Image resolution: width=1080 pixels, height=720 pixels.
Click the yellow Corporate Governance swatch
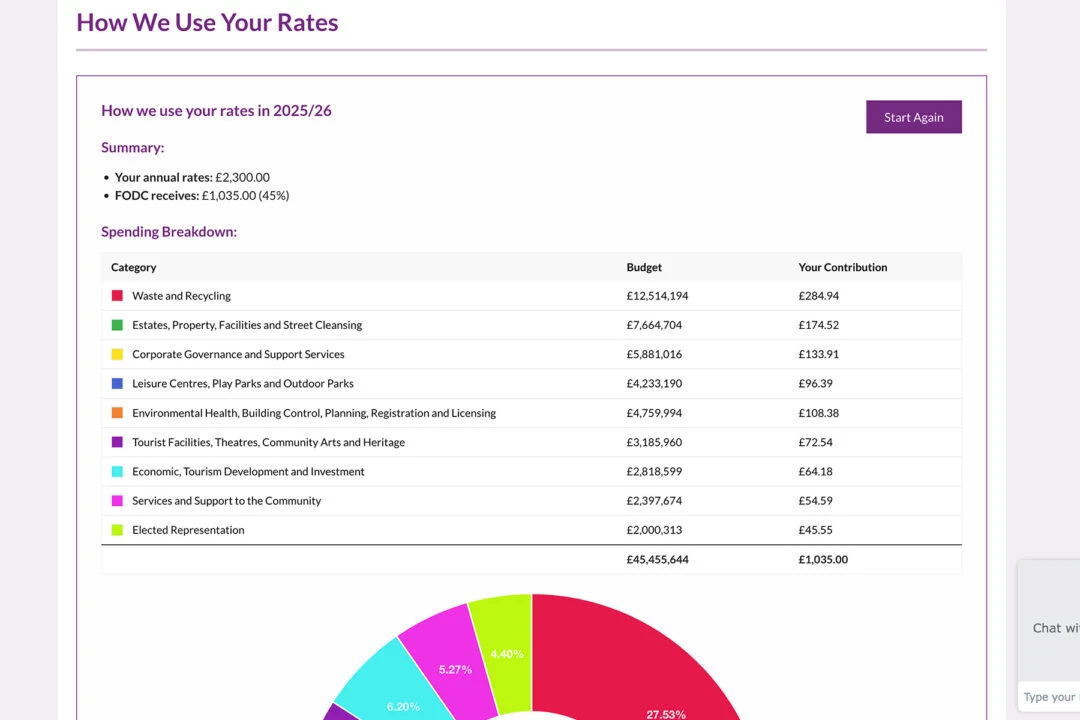[117, 354]
